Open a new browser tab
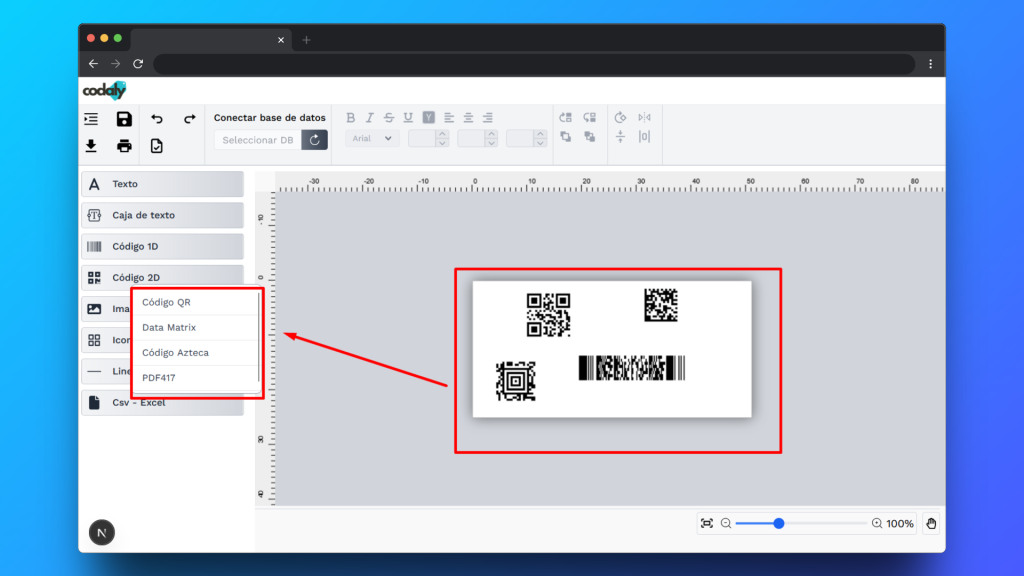Viewport: 1024px width, 576px height. tap(306, 40)
